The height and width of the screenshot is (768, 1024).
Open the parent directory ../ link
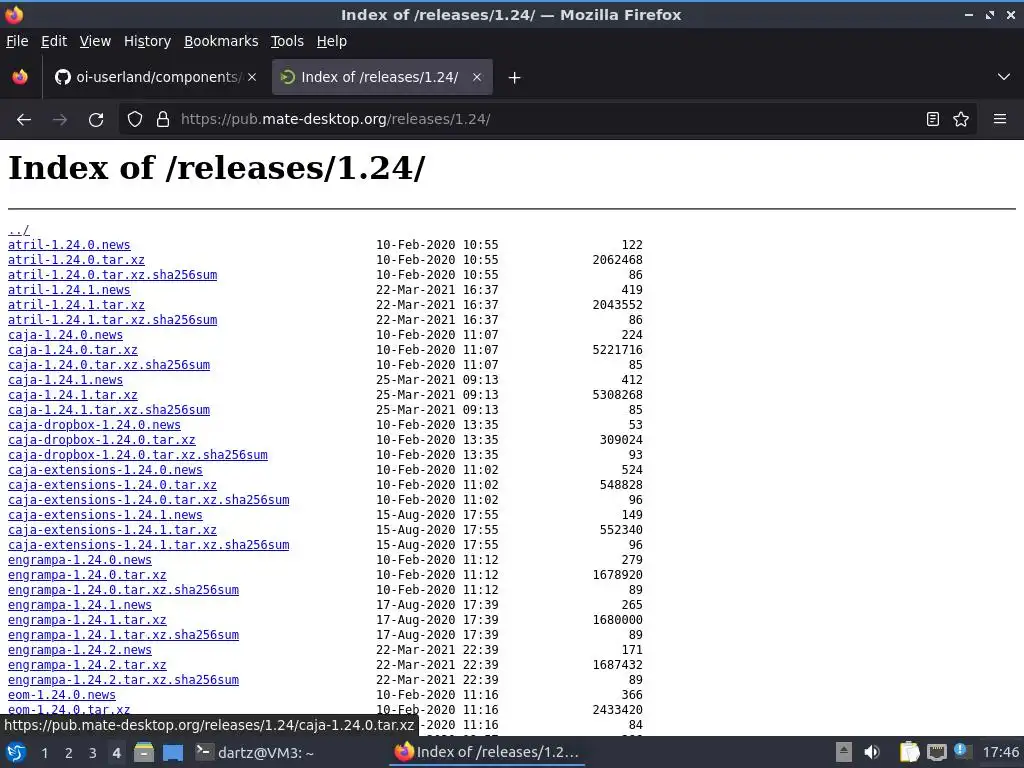pyautogui.click(x=18, y=230)
